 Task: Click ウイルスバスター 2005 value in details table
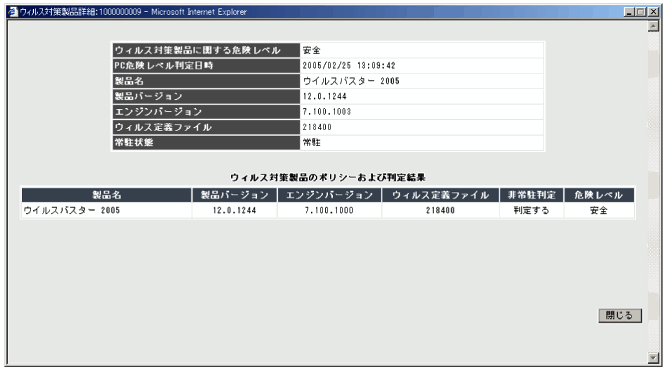tap(351, 81)
